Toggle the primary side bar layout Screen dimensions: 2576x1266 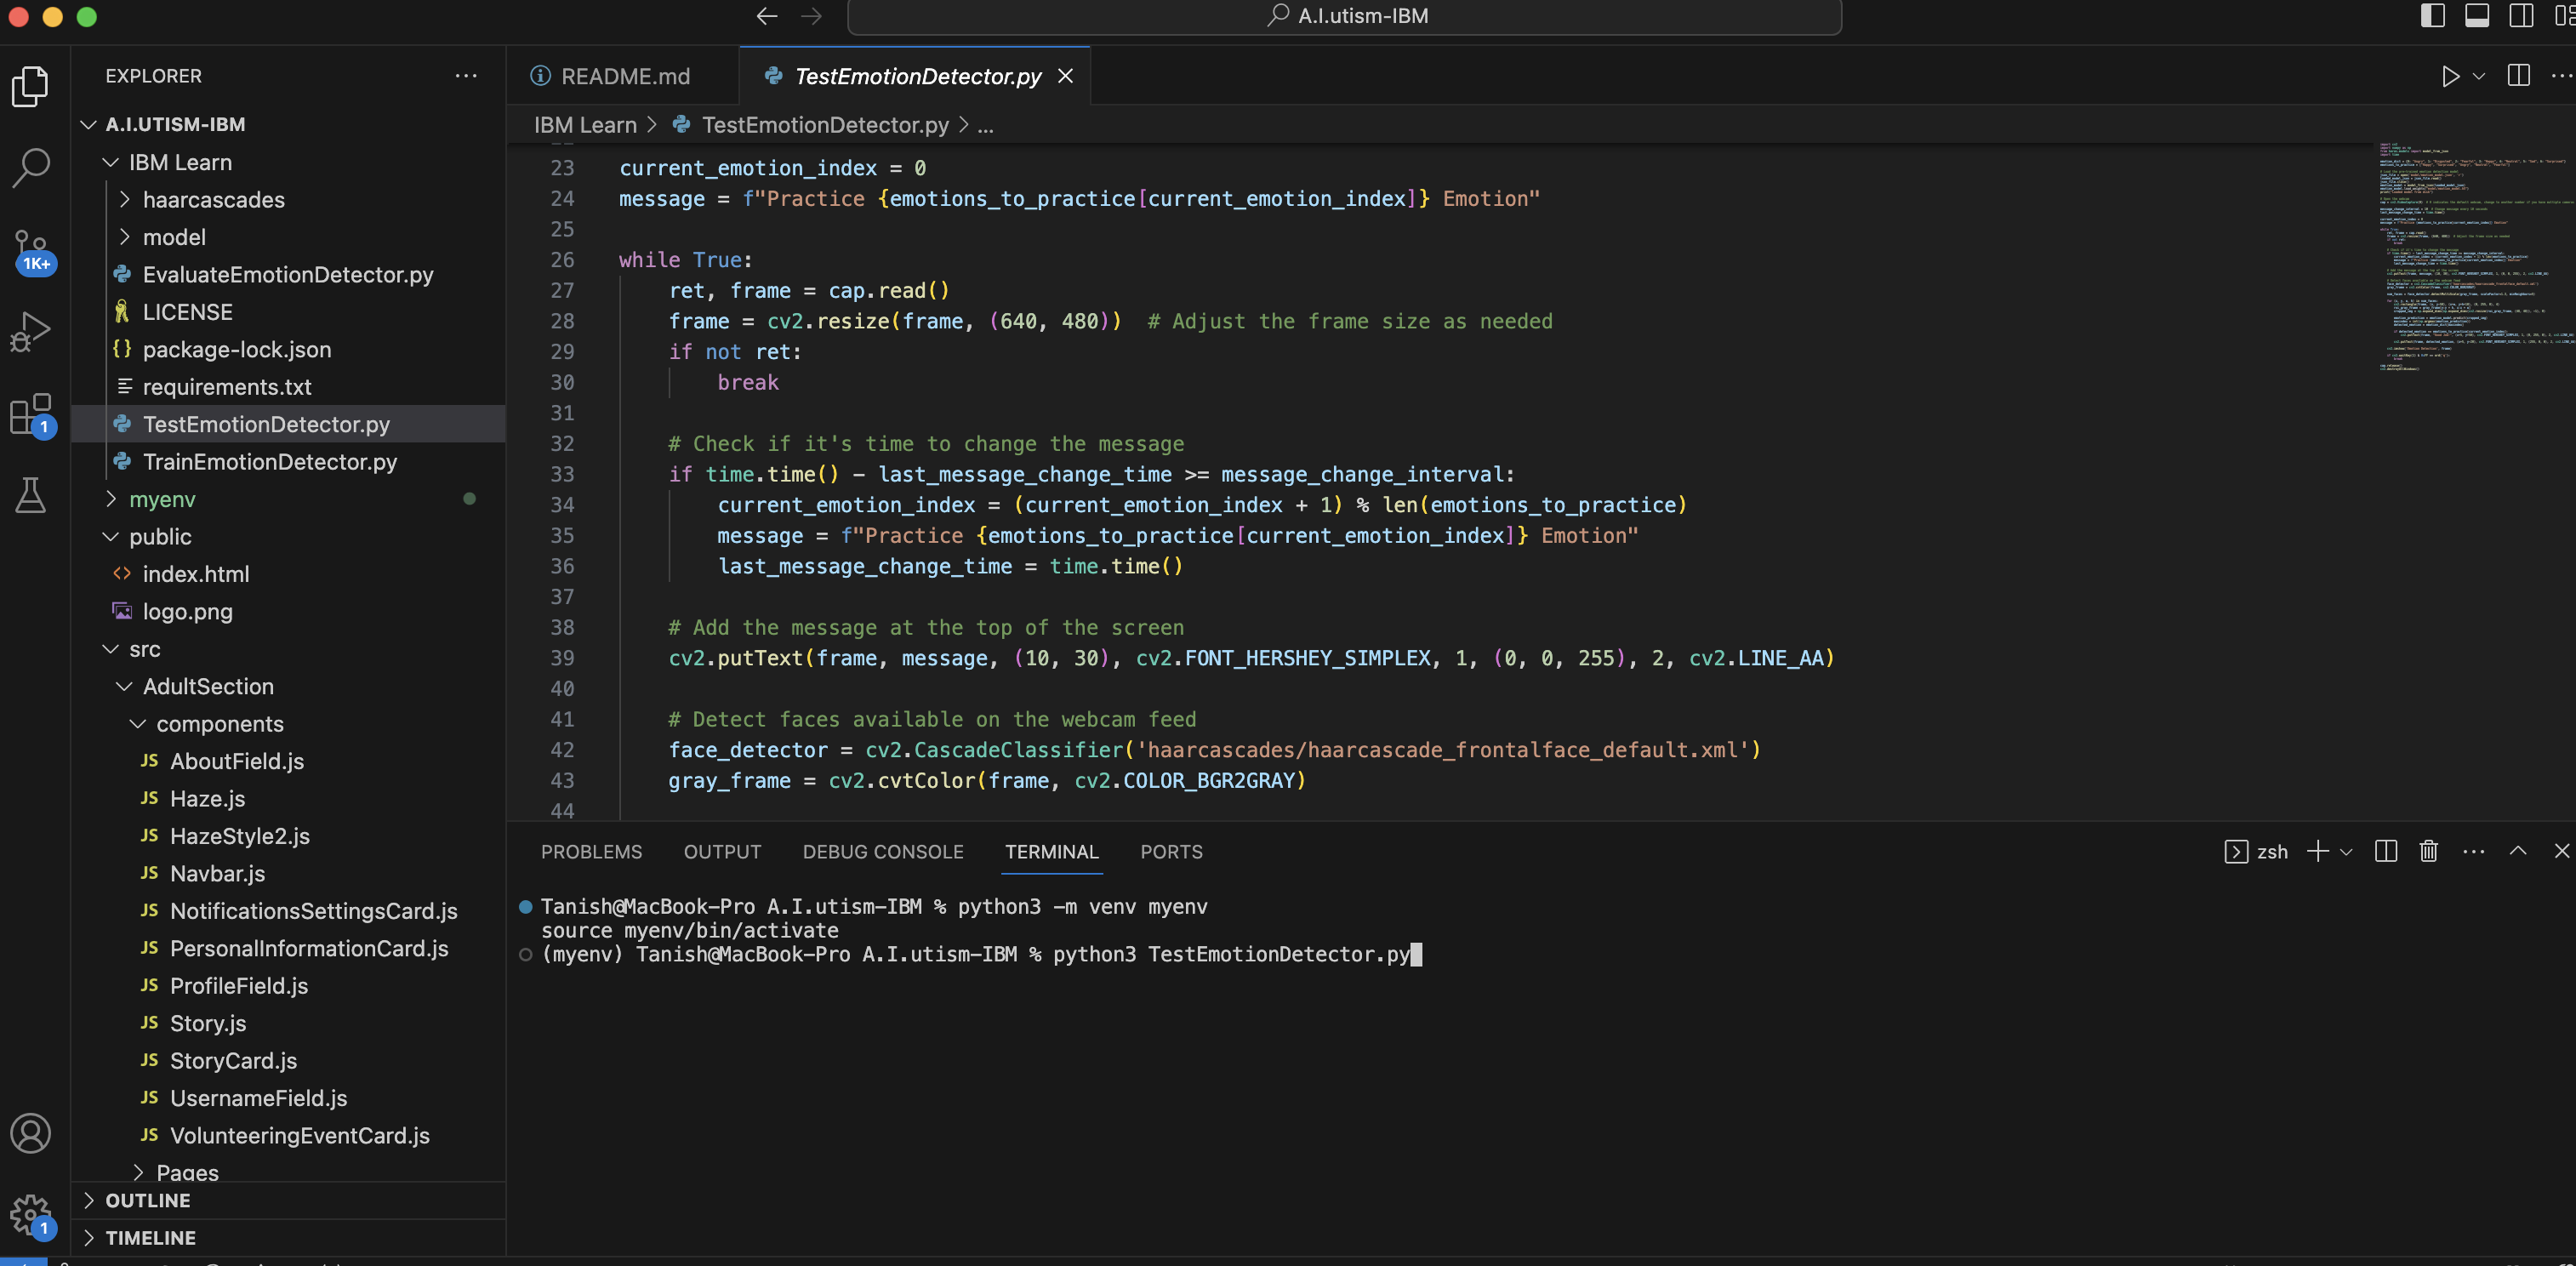pyautogui.click(x=2432, y=16)
